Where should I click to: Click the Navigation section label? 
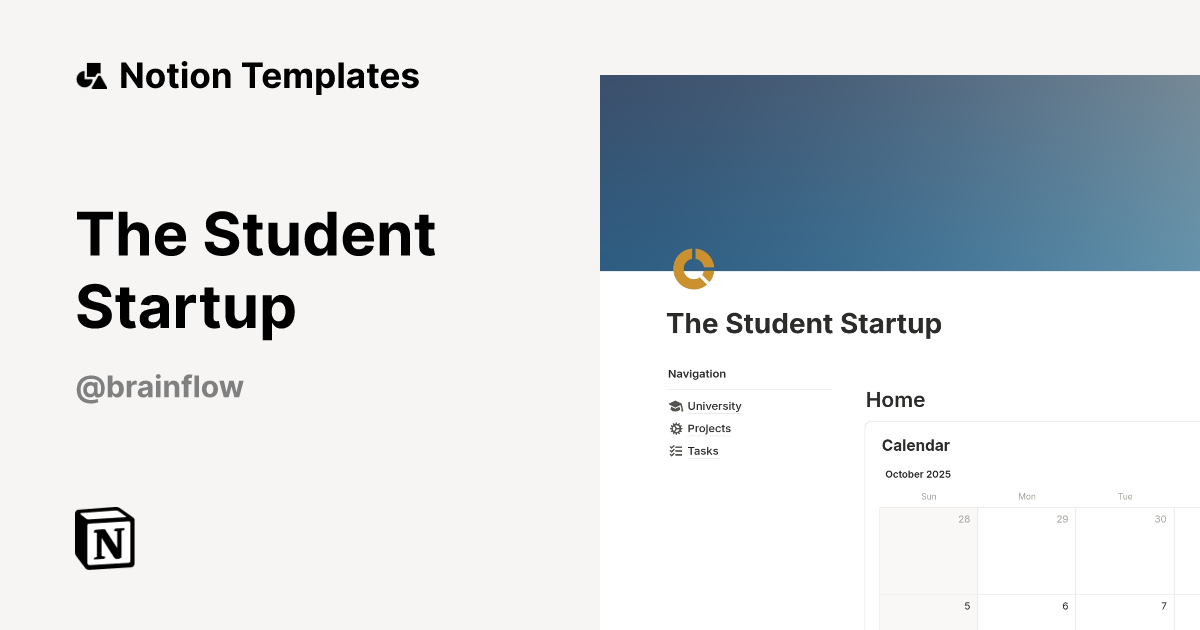[696, 373]
